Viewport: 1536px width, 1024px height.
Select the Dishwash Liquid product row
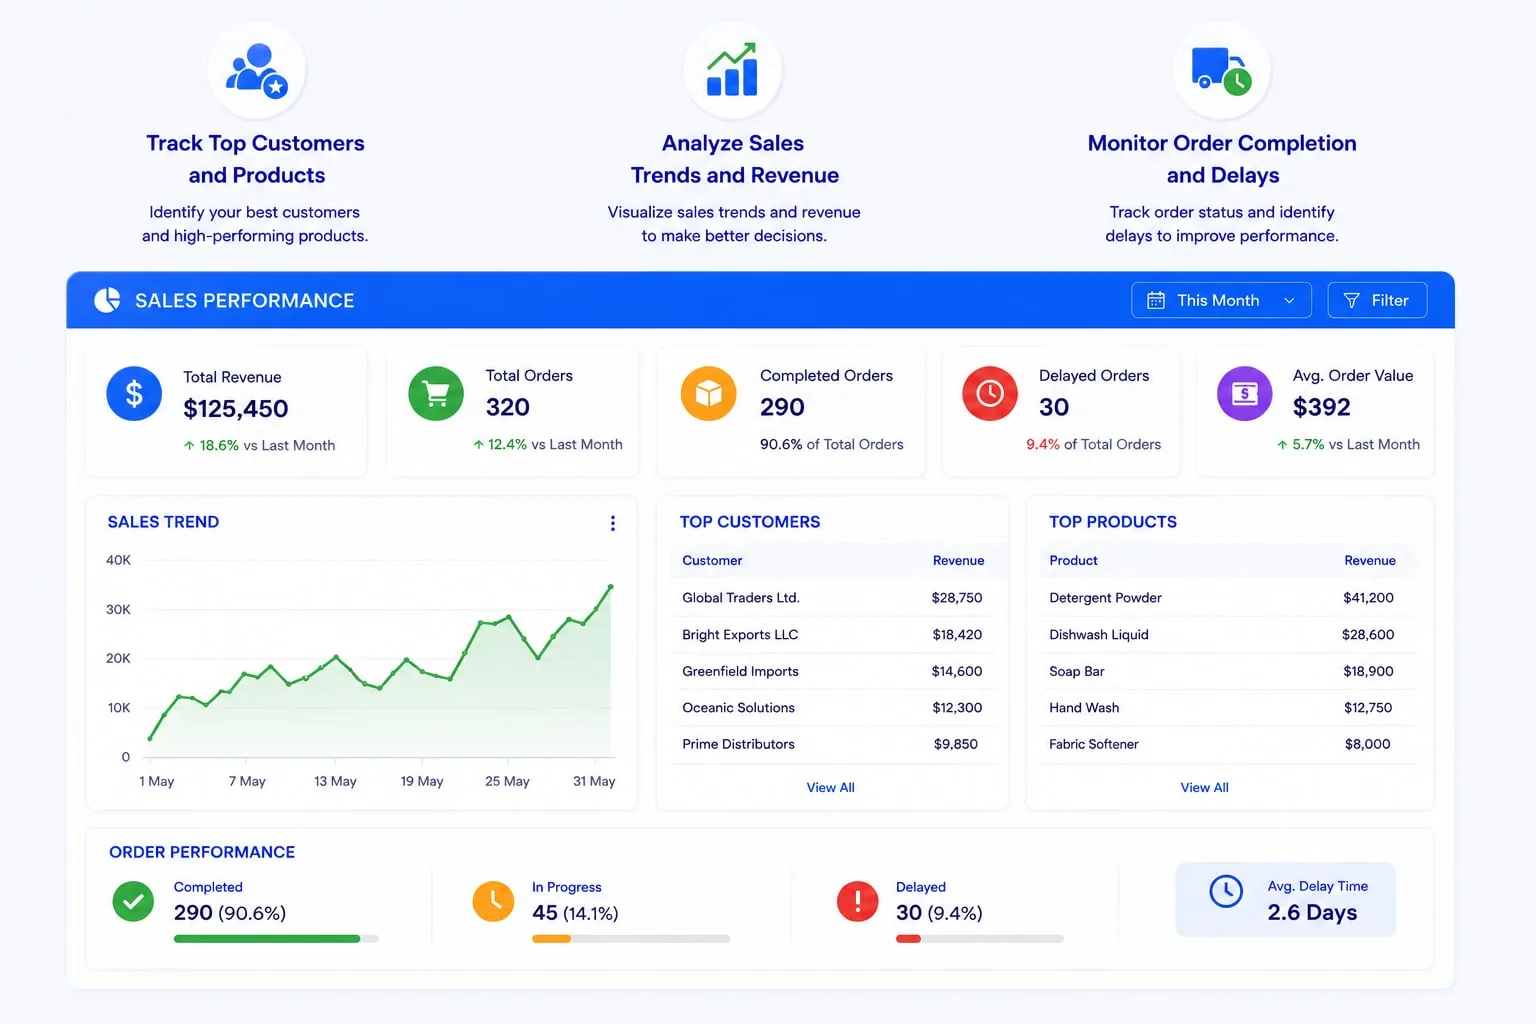pos(1228,635)
